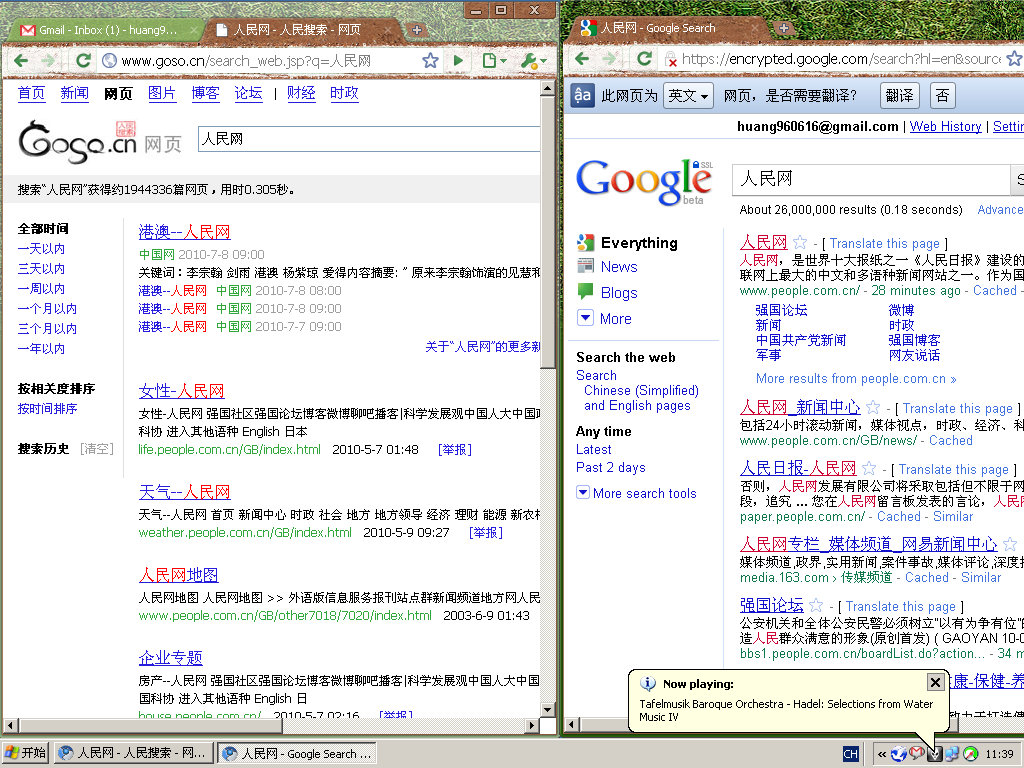Viewport: 1024px width, 768px height.
Task: Click the green go arrow beside the goso.cn address
Action: point(458,61)
